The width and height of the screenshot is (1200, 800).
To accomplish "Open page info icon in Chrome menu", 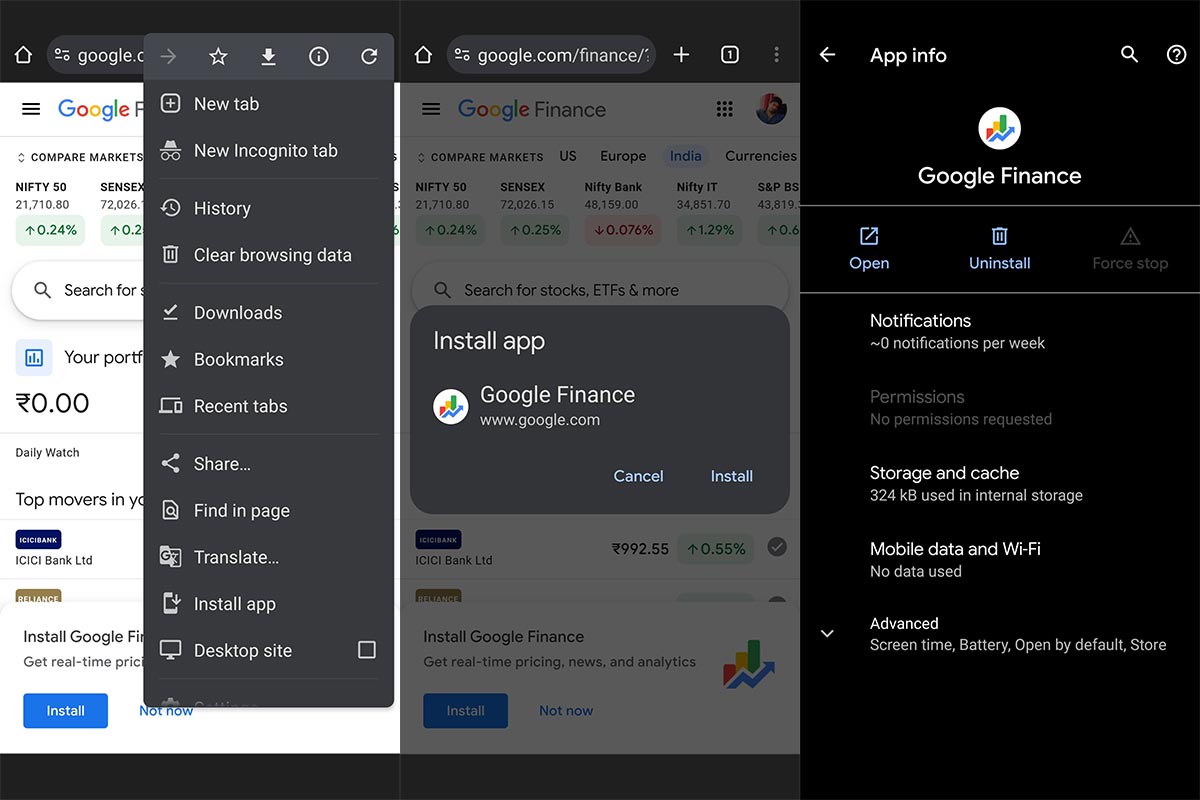I will pyautogui.click(x=319, y=57).
